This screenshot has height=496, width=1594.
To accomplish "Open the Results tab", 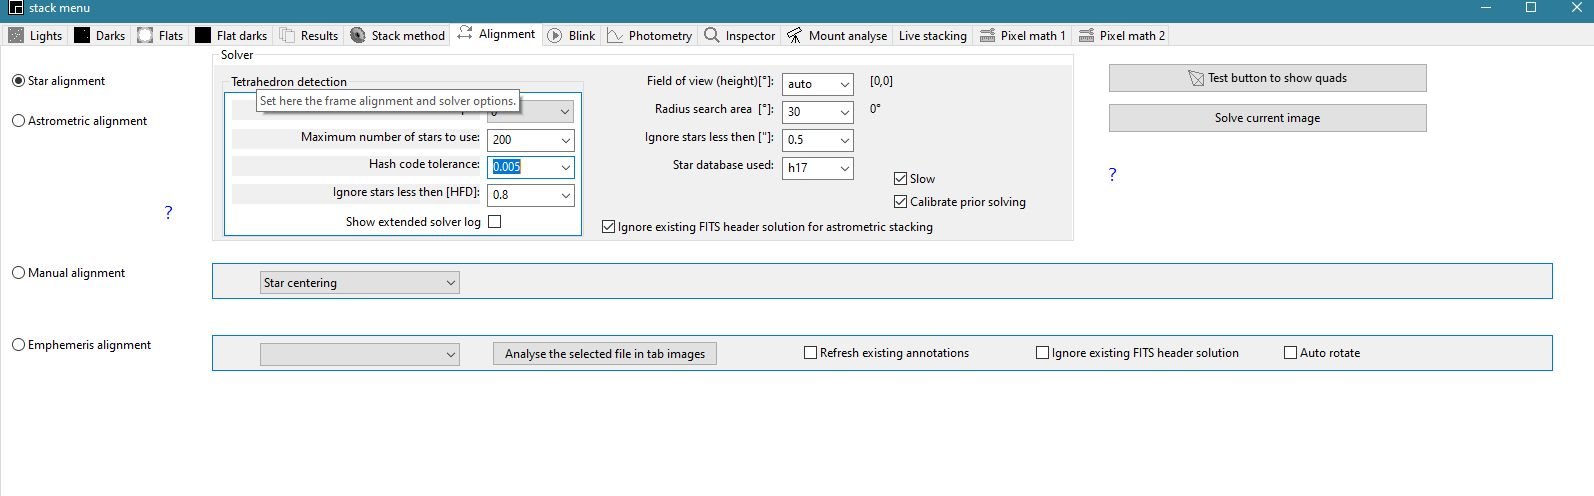I will 309,35.
